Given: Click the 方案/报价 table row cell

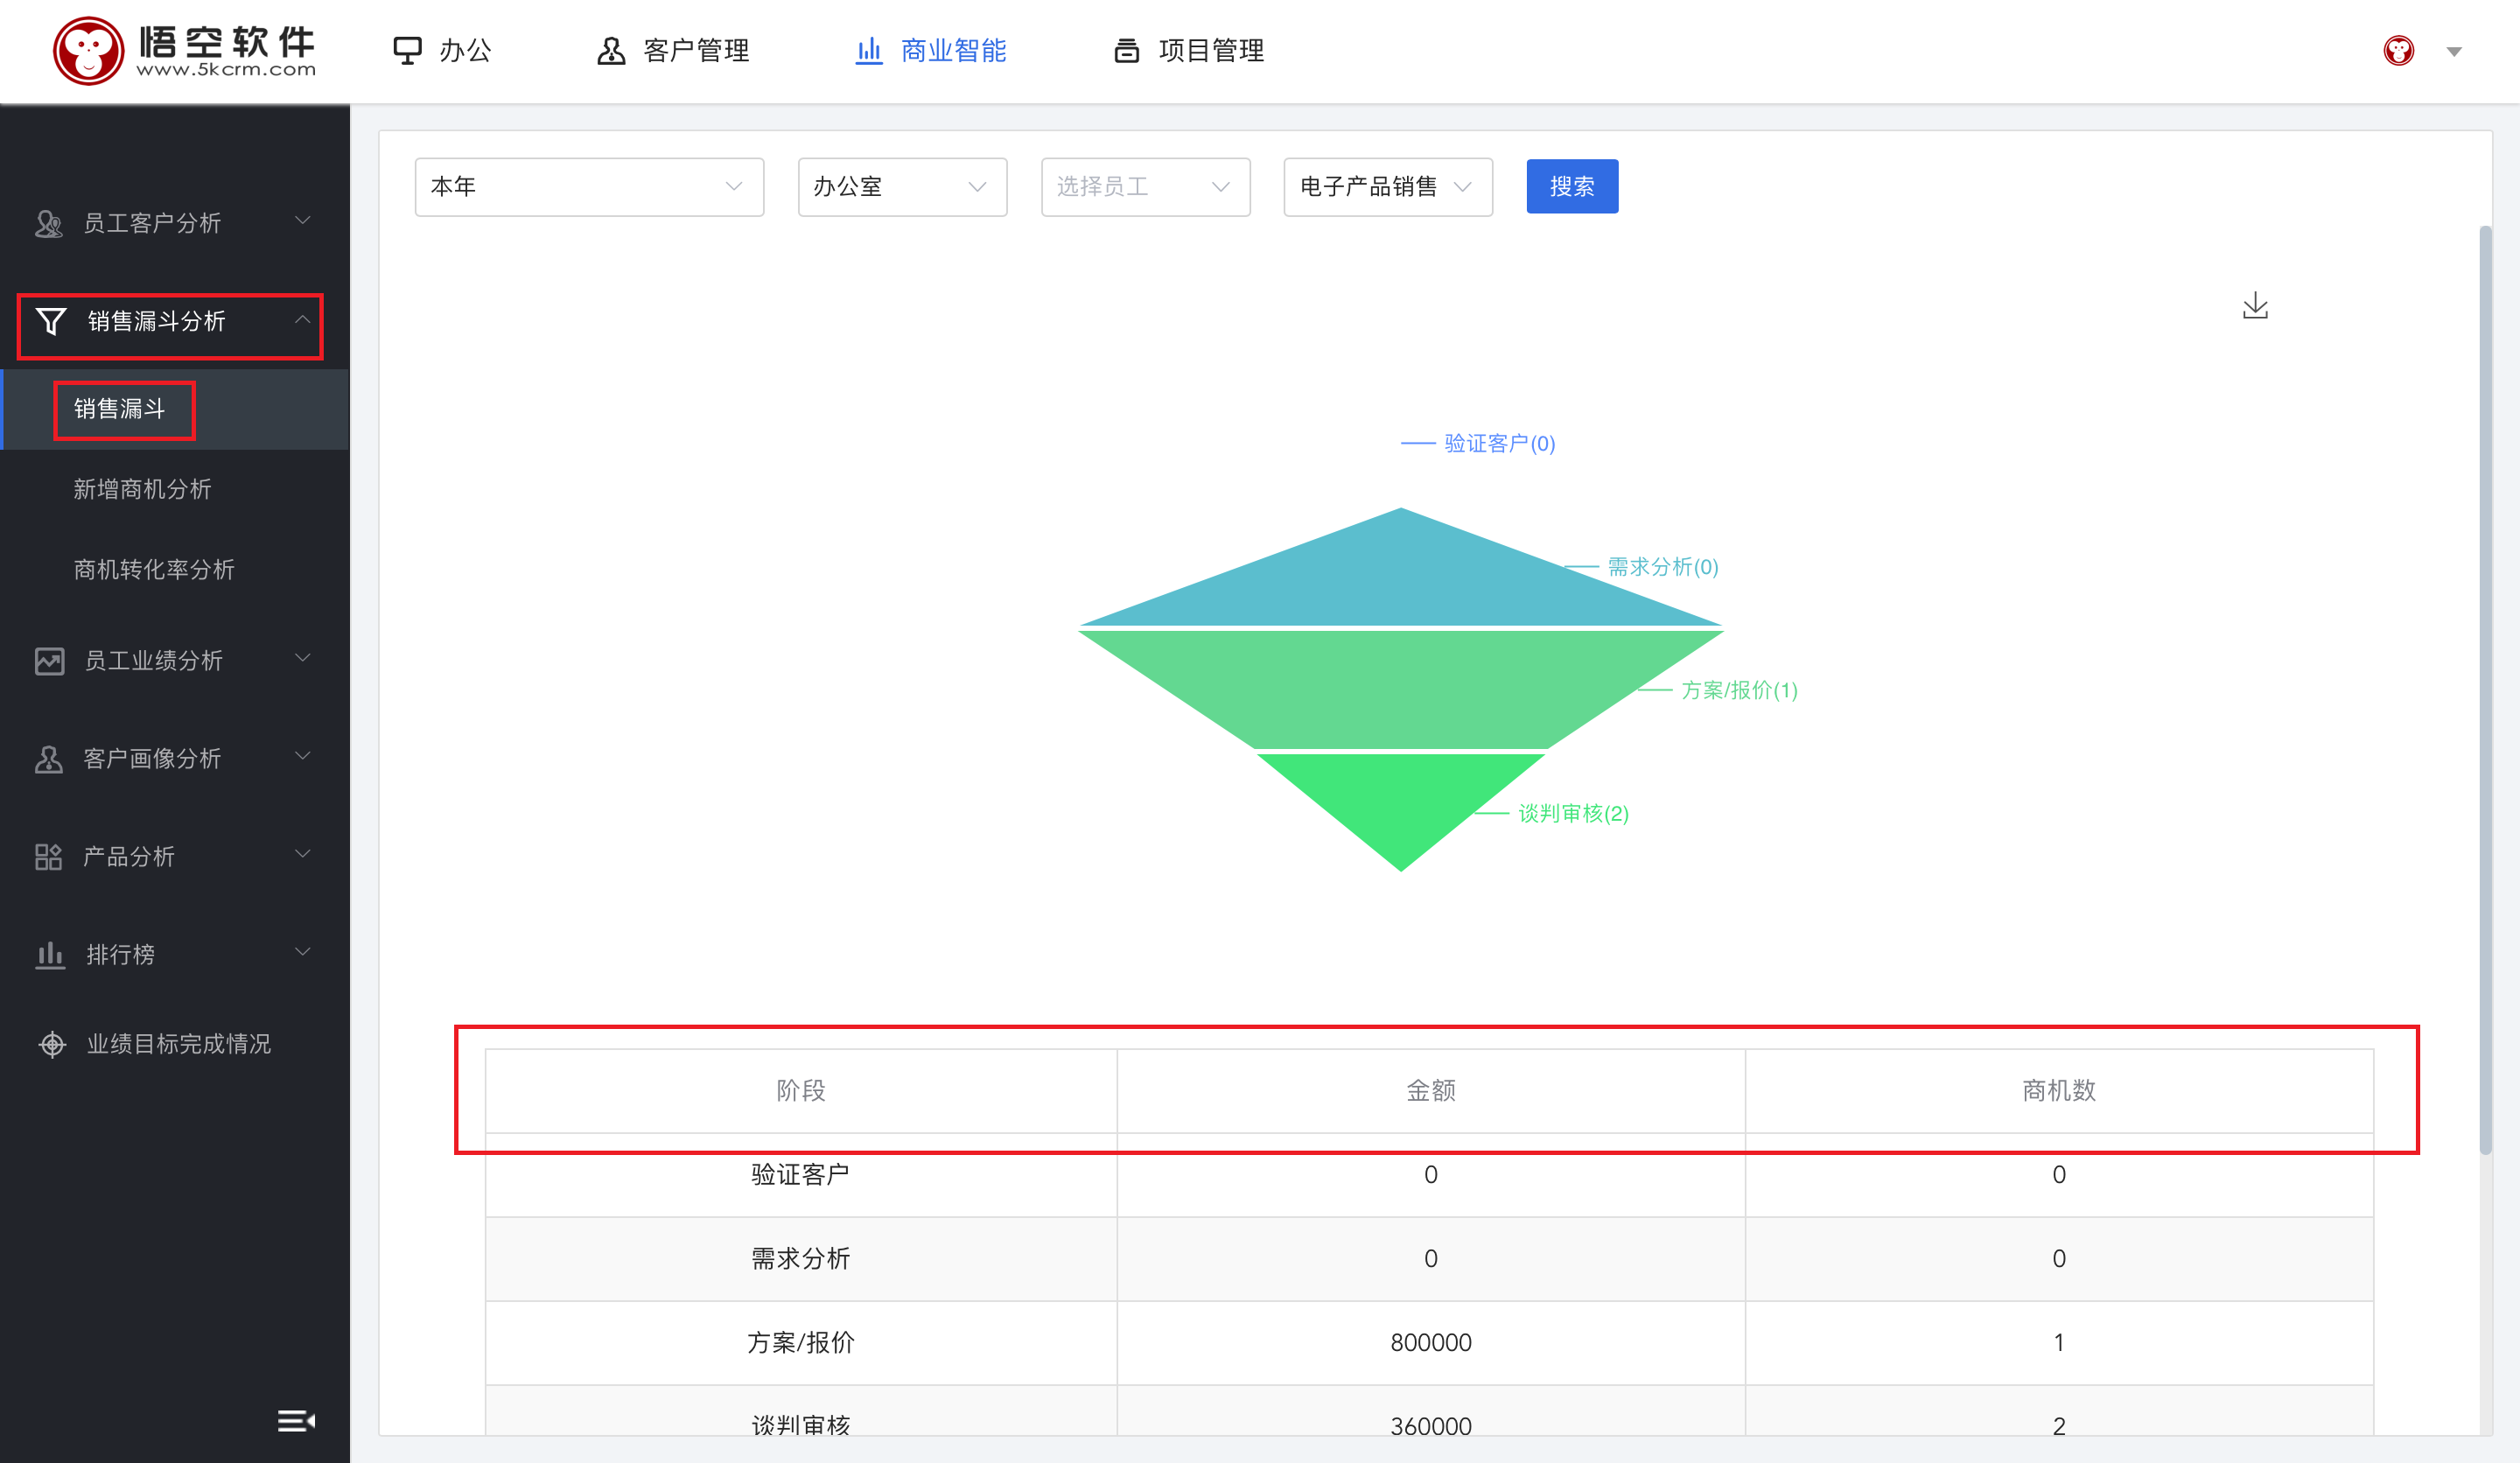Looking at the screenshot, I should pos(801,1343).
